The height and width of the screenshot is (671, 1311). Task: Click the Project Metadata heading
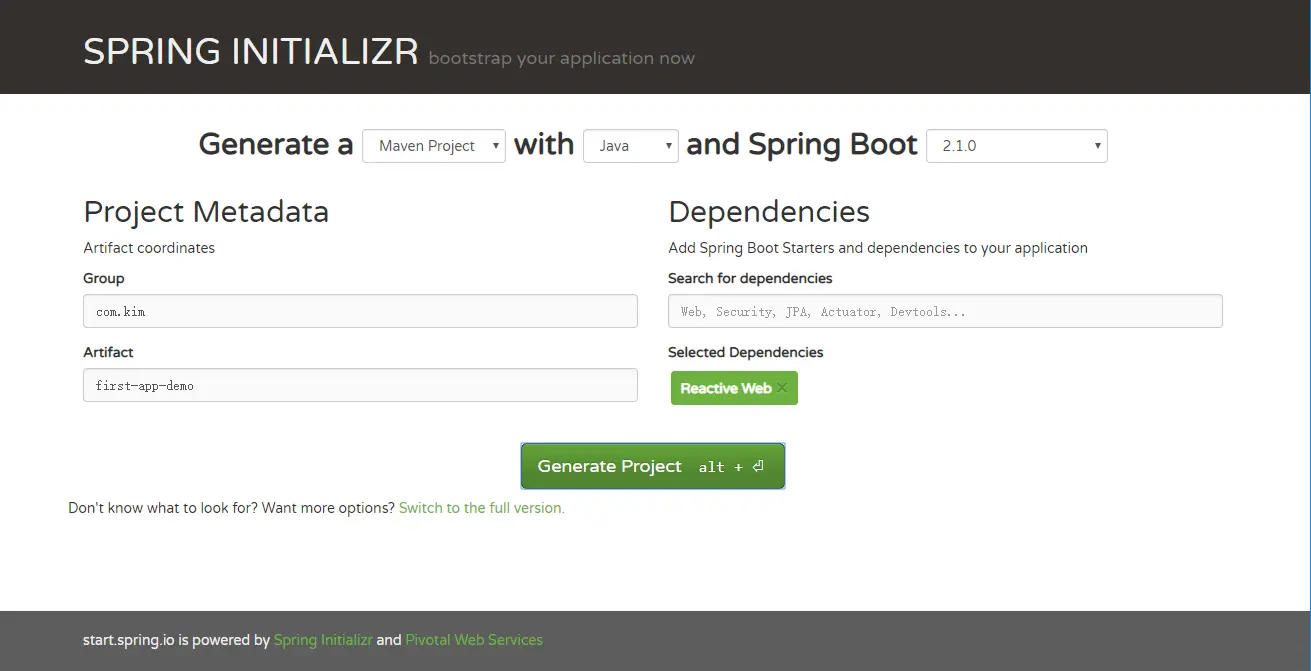click(206, 212)
